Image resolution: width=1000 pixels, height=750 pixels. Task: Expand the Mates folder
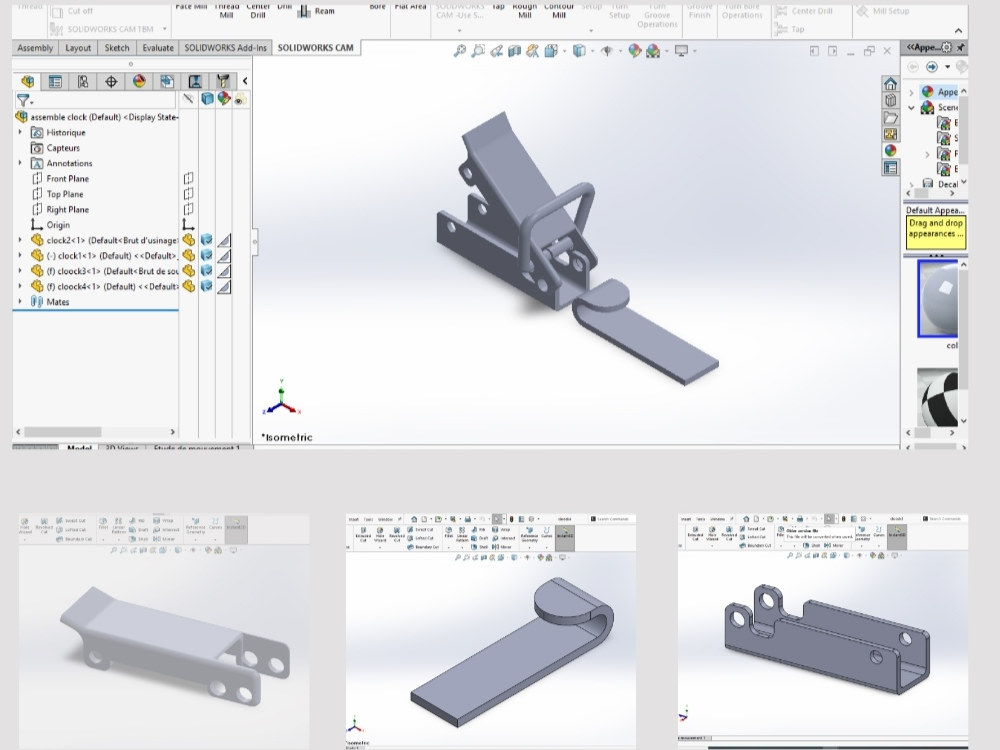coord(18,301)
